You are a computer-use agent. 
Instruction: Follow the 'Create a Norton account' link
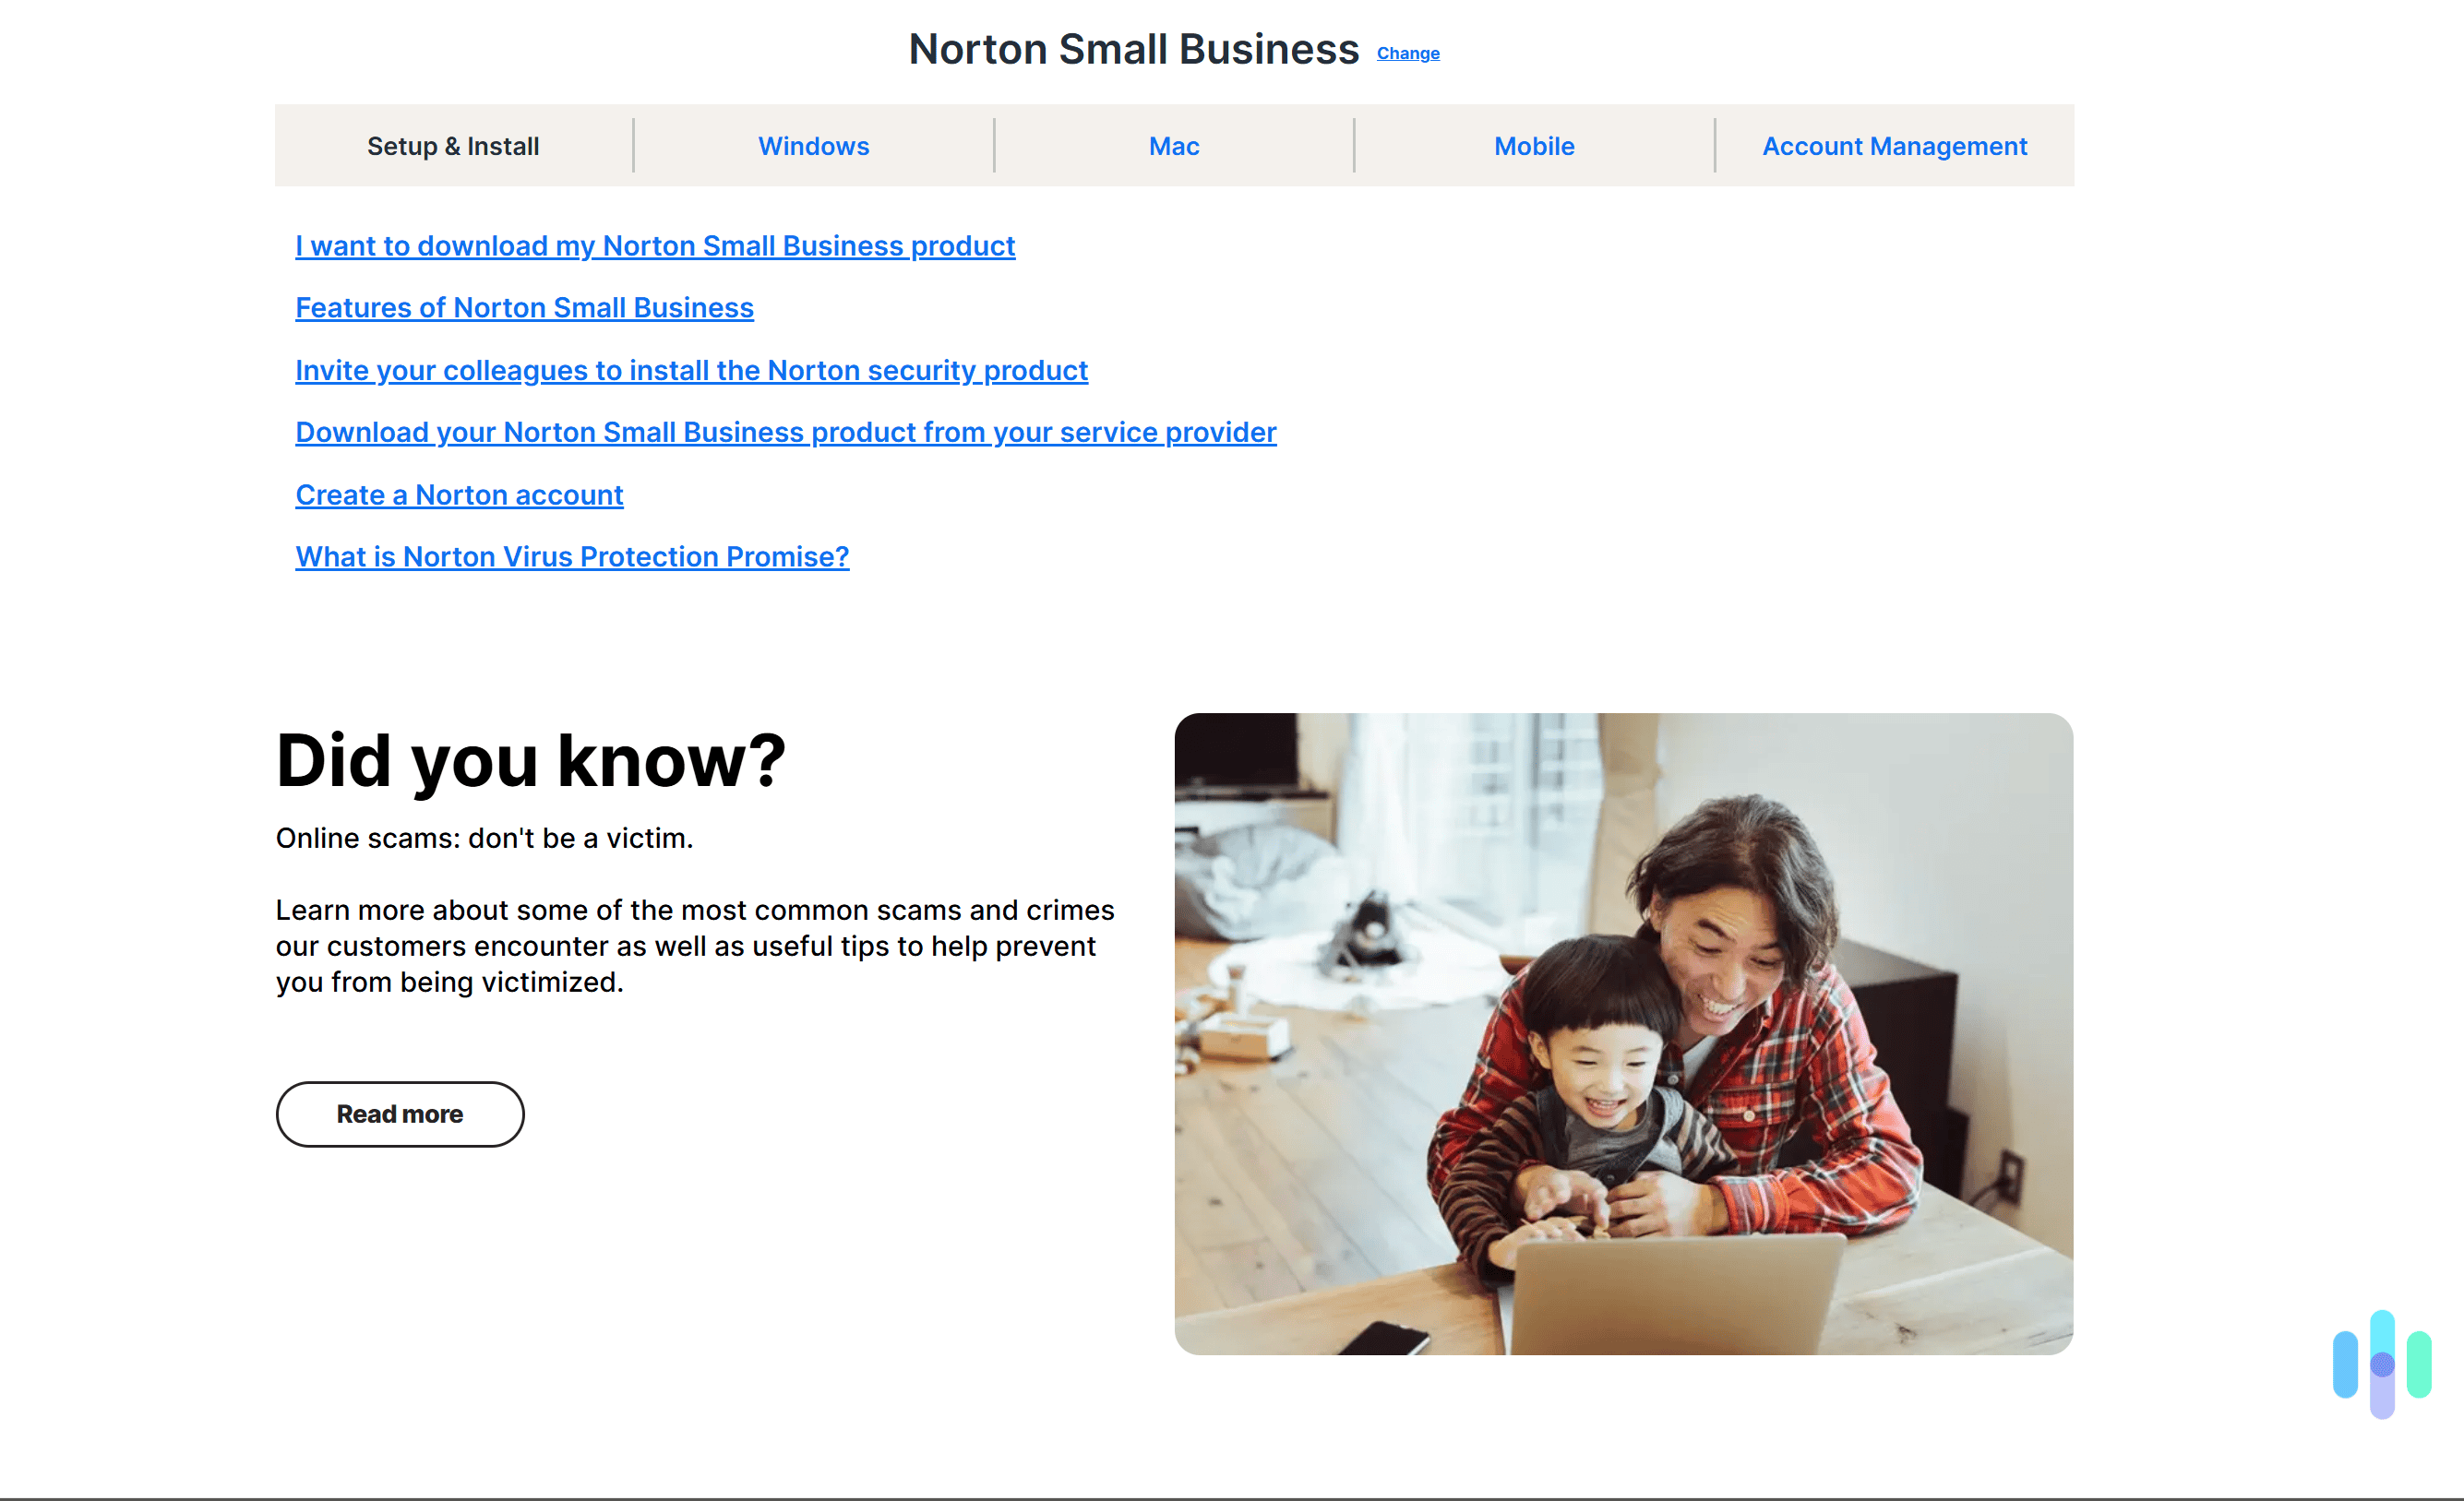pyautogui.click(x=459, y=494)
